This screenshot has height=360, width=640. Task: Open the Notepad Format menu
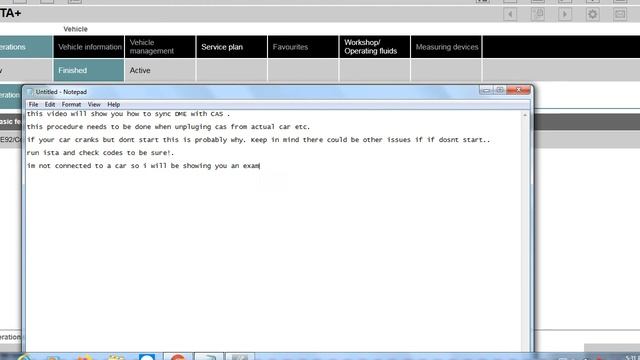(x=71, y=104)
